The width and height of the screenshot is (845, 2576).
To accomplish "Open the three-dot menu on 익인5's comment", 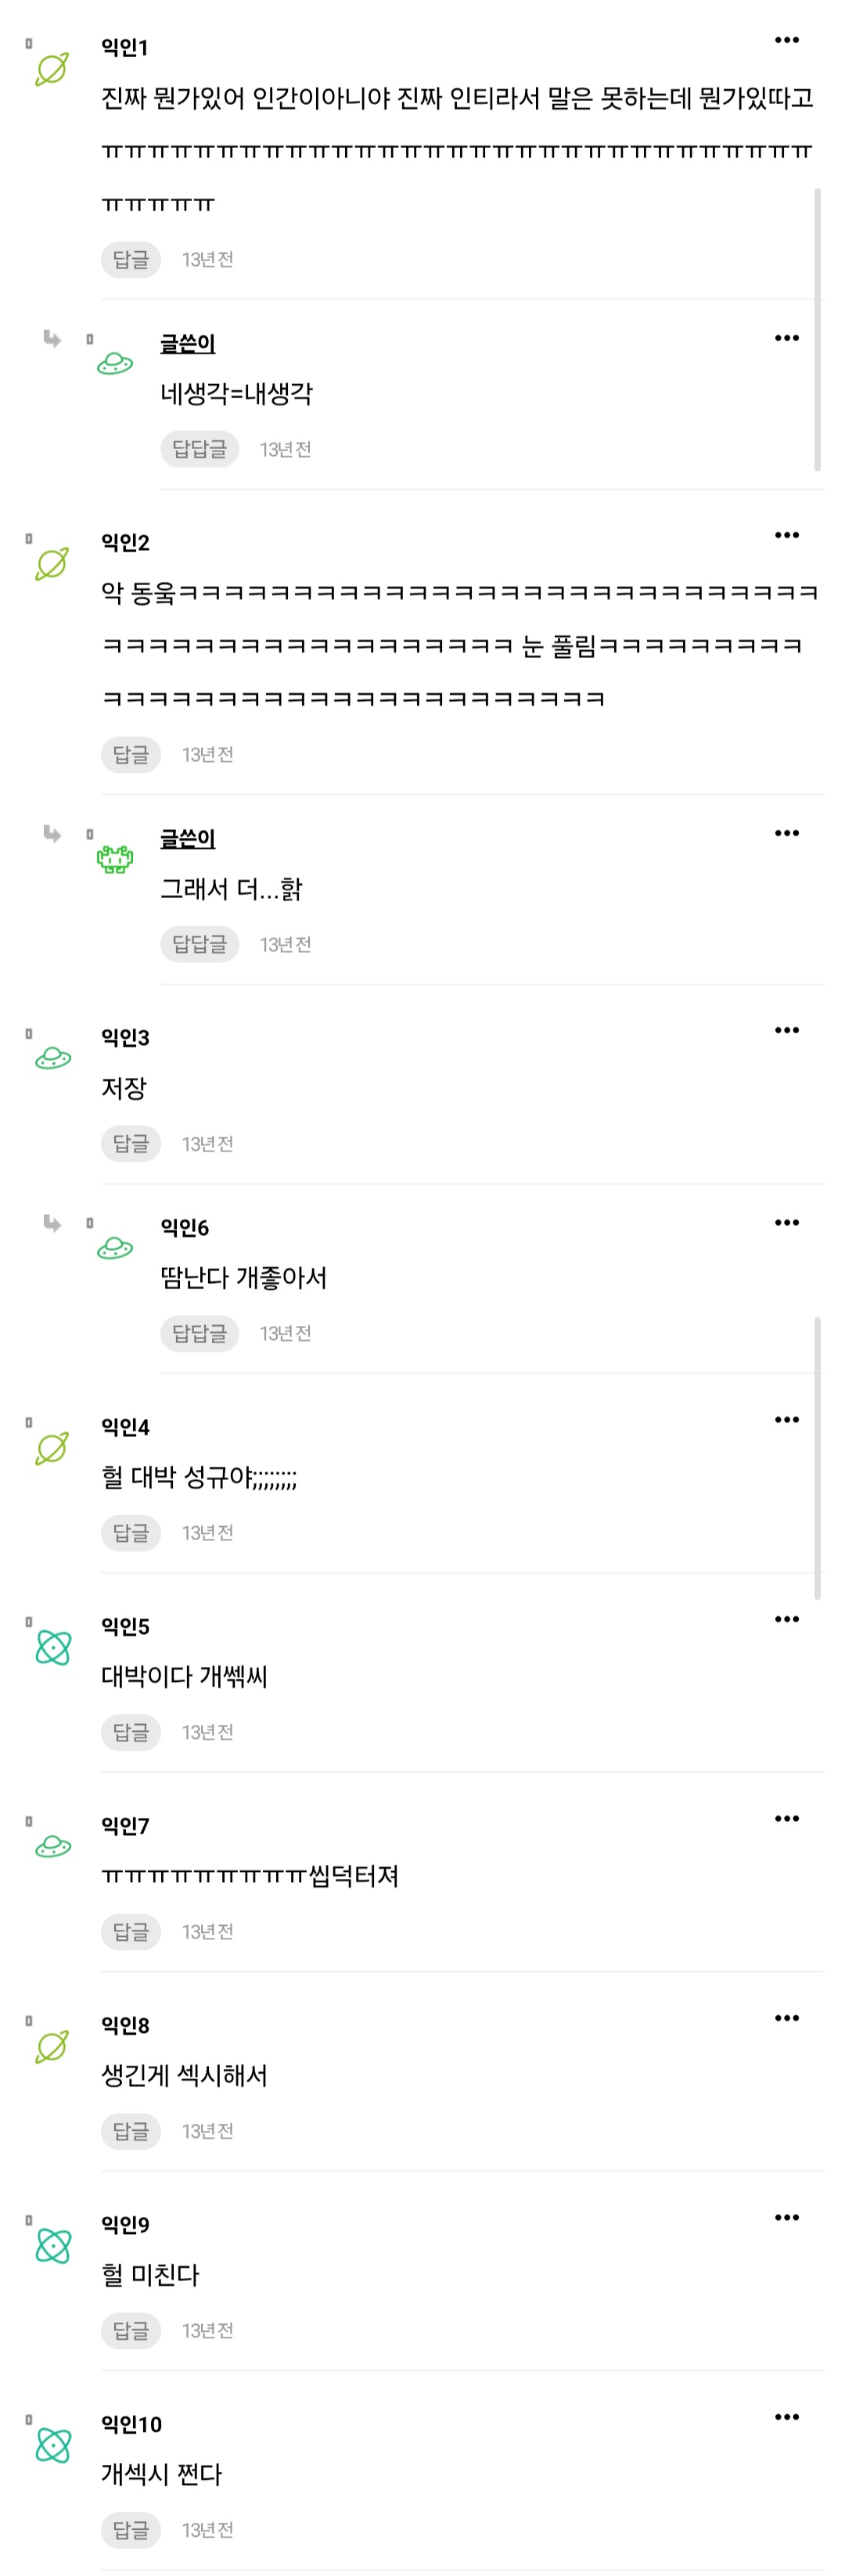I will [x=787, y=1618].
